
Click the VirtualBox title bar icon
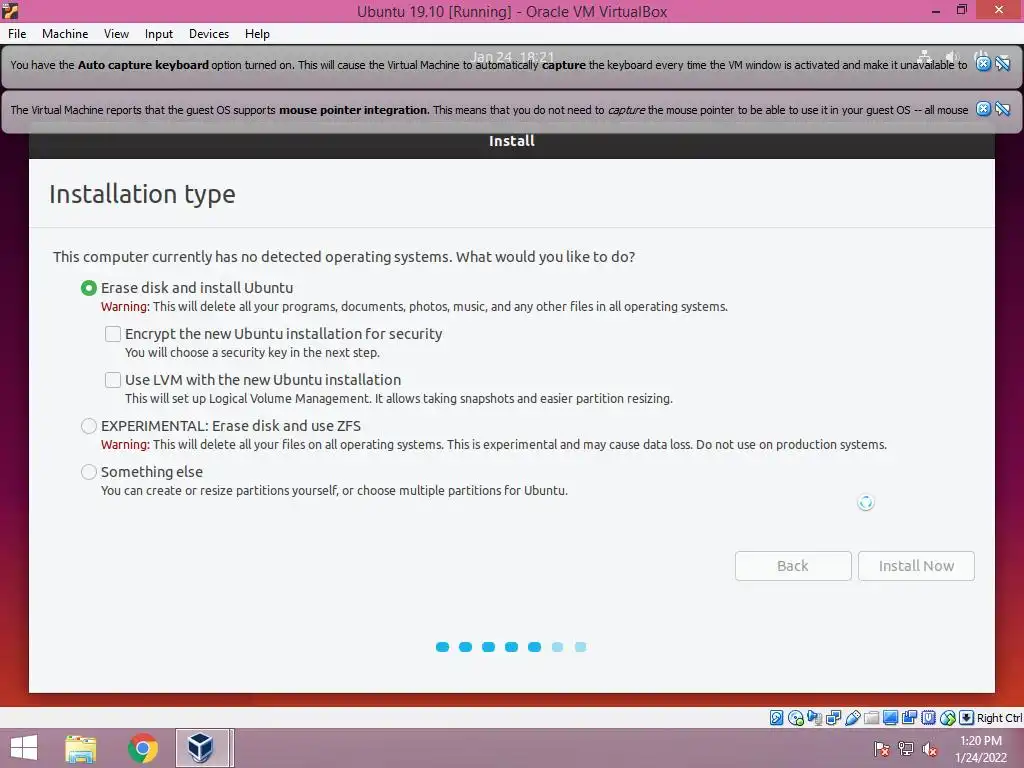[10, 10]
